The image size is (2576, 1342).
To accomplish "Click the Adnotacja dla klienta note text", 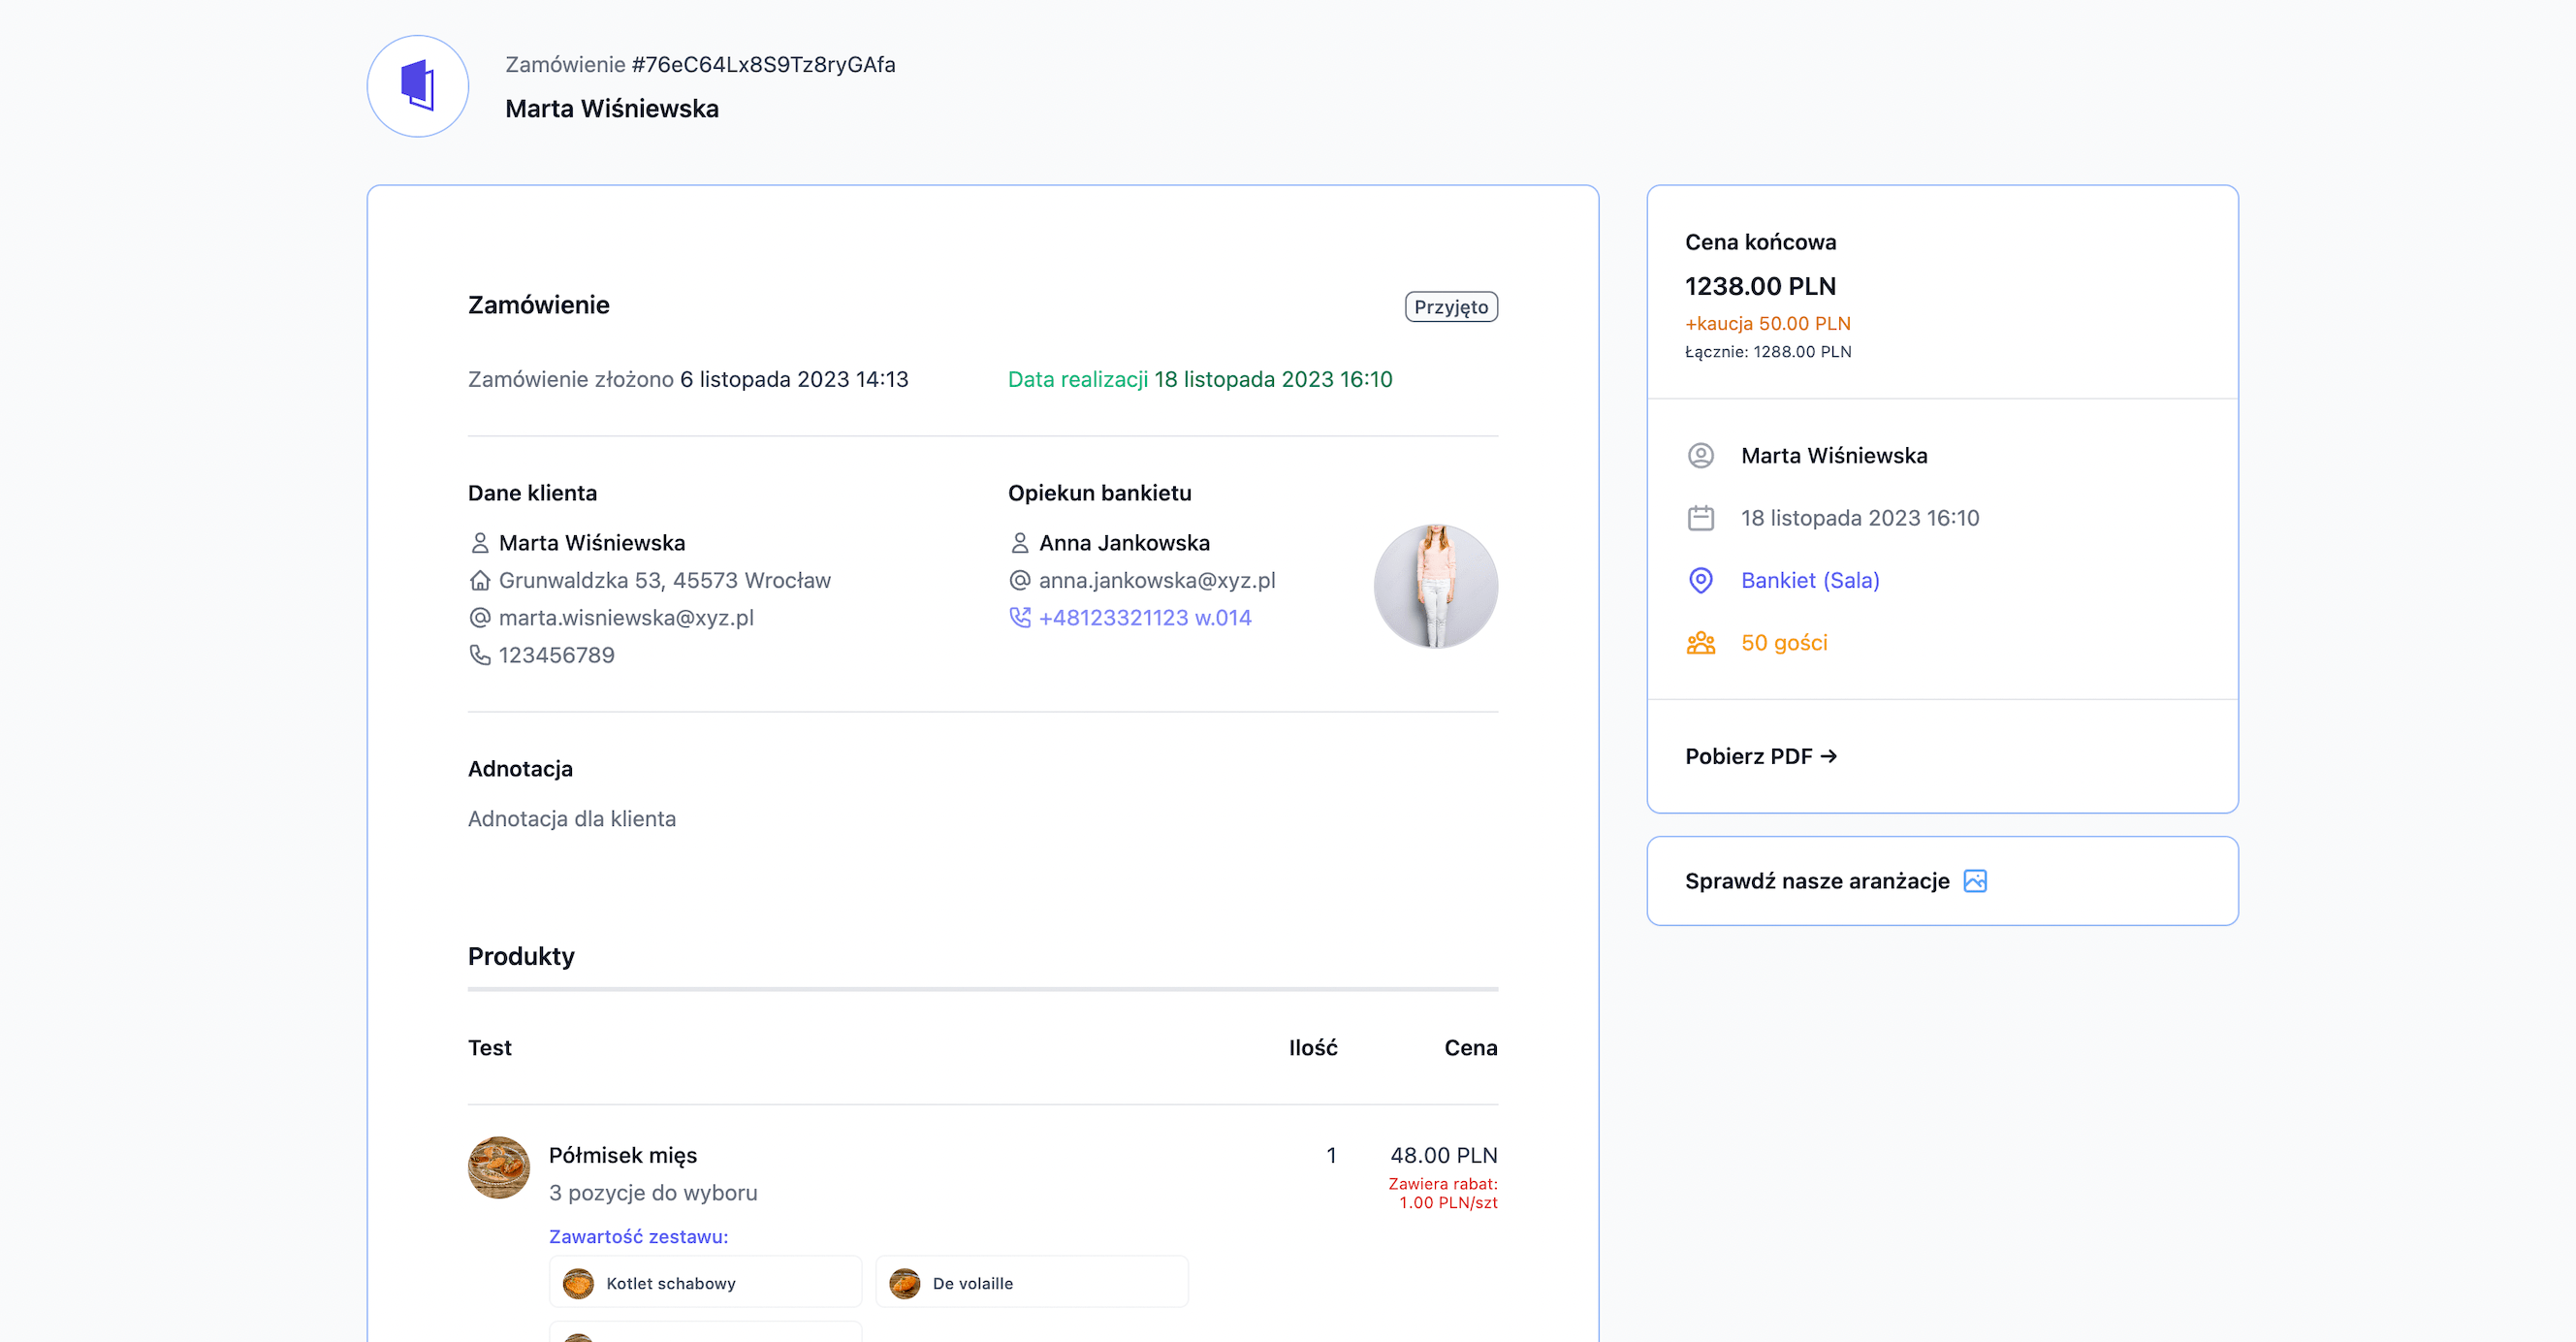I will (x=572, y=819).
